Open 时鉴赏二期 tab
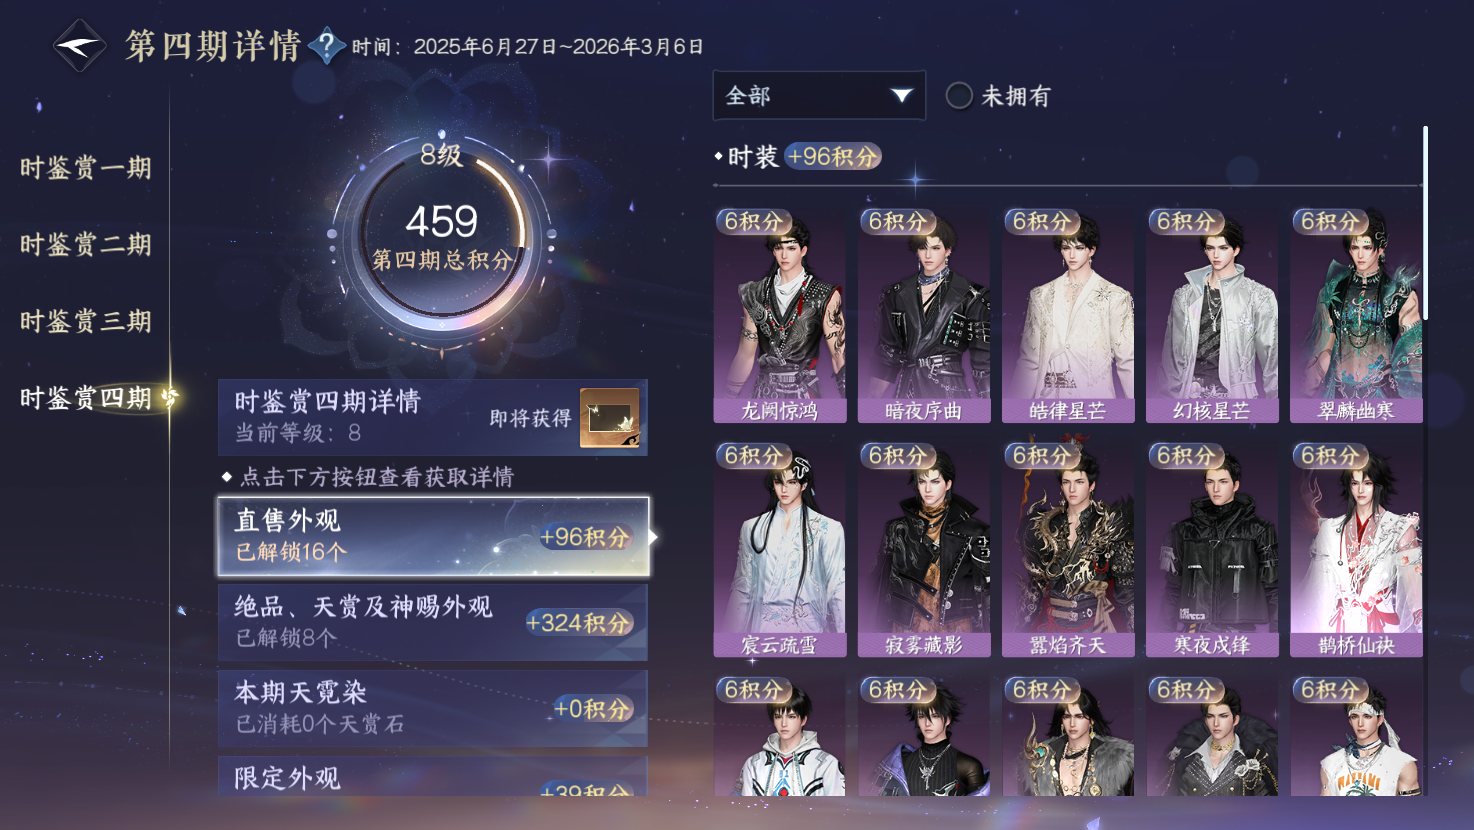This screenshot has height=830, width=1474. tap(86, 244)
